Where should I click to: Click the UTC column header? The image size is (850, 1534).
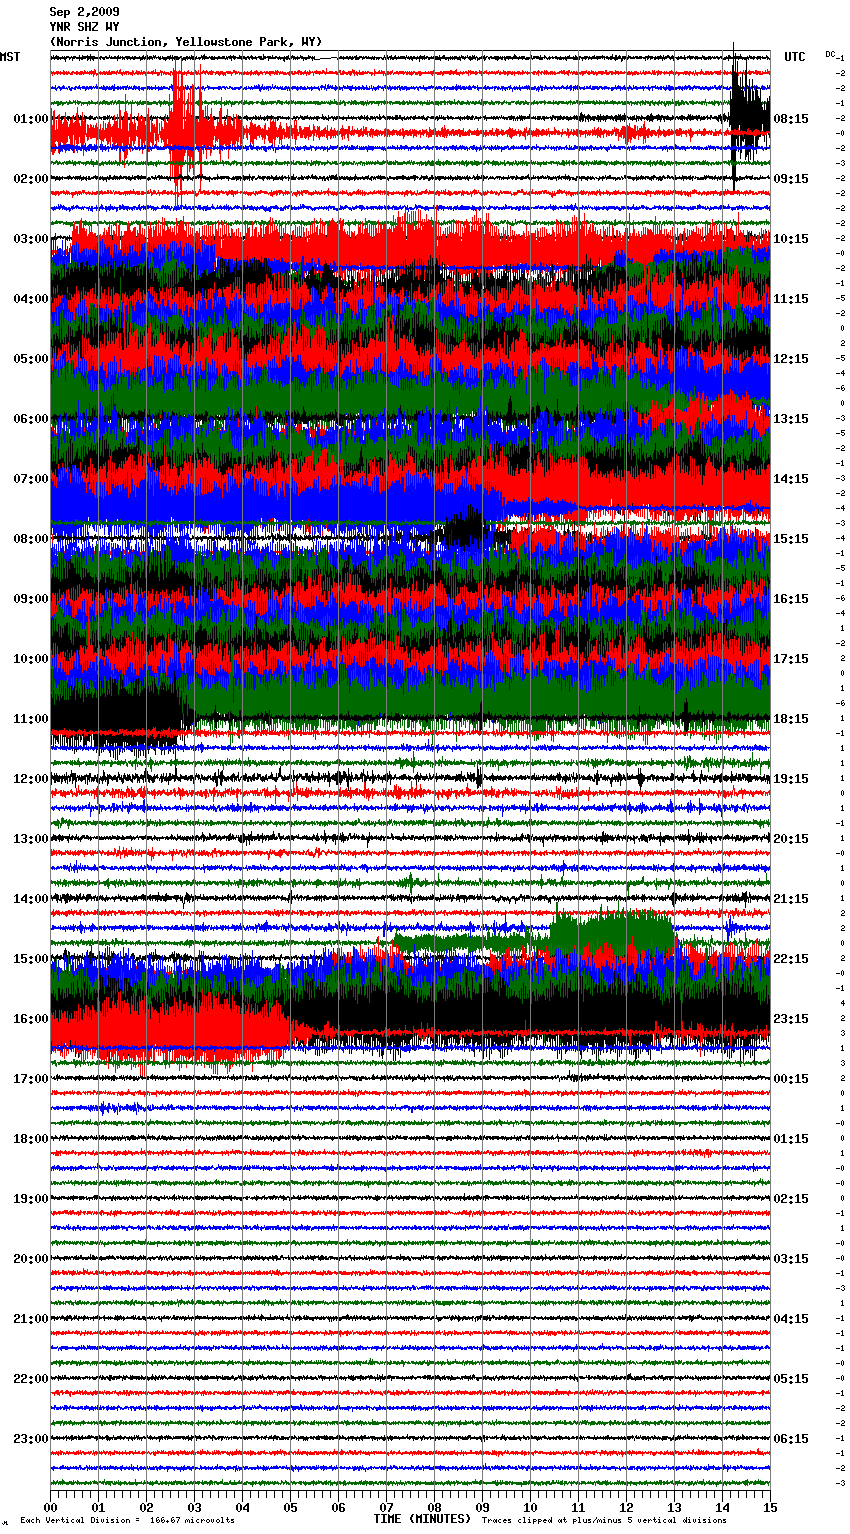click(795, 57)
